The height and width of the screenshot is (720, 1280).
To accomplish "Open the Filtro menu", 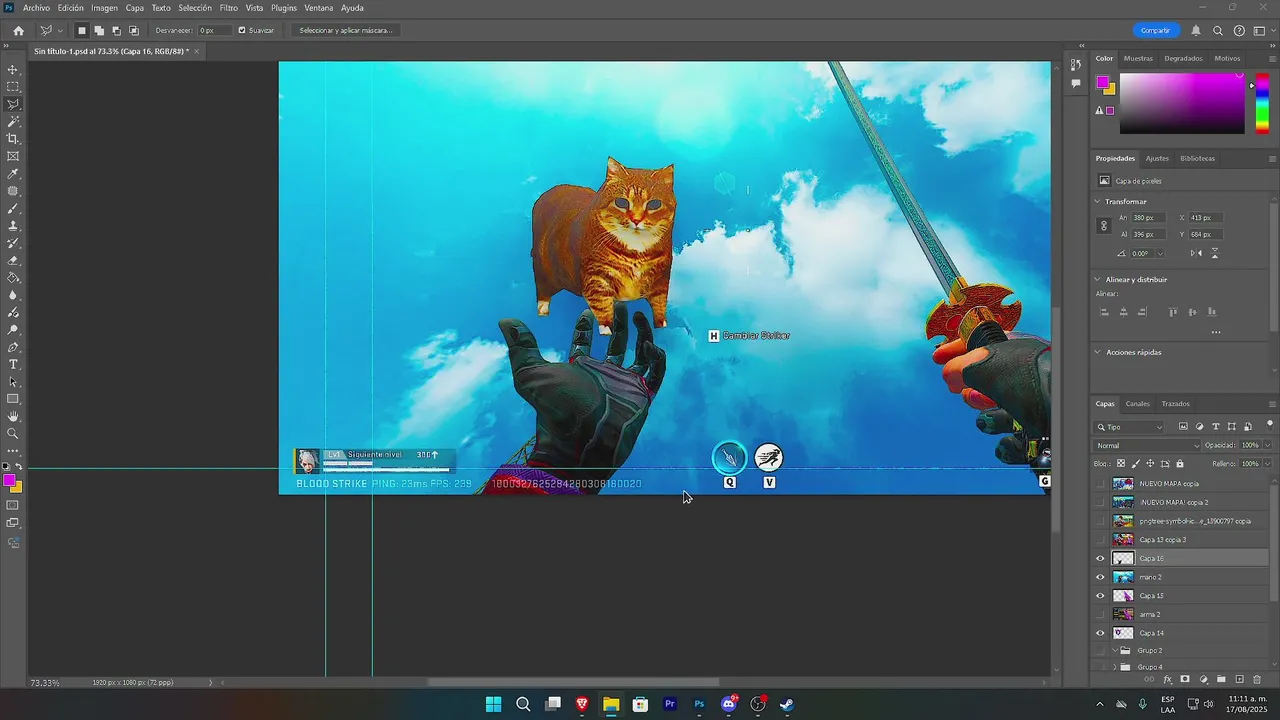I will (229, 8).
